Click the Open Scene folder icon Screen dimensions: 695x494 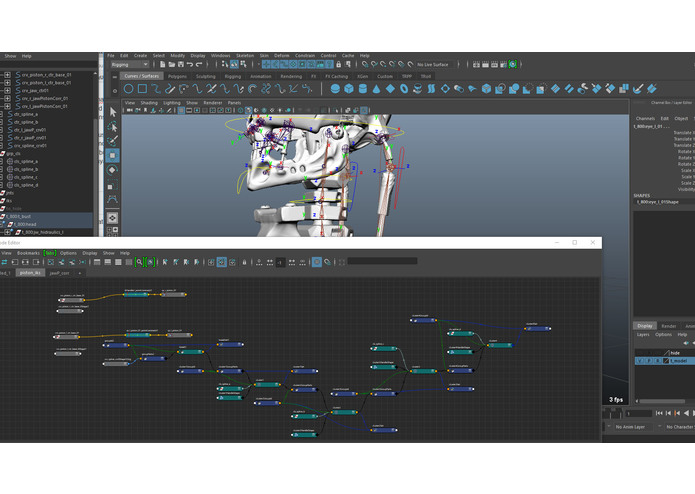172,65
